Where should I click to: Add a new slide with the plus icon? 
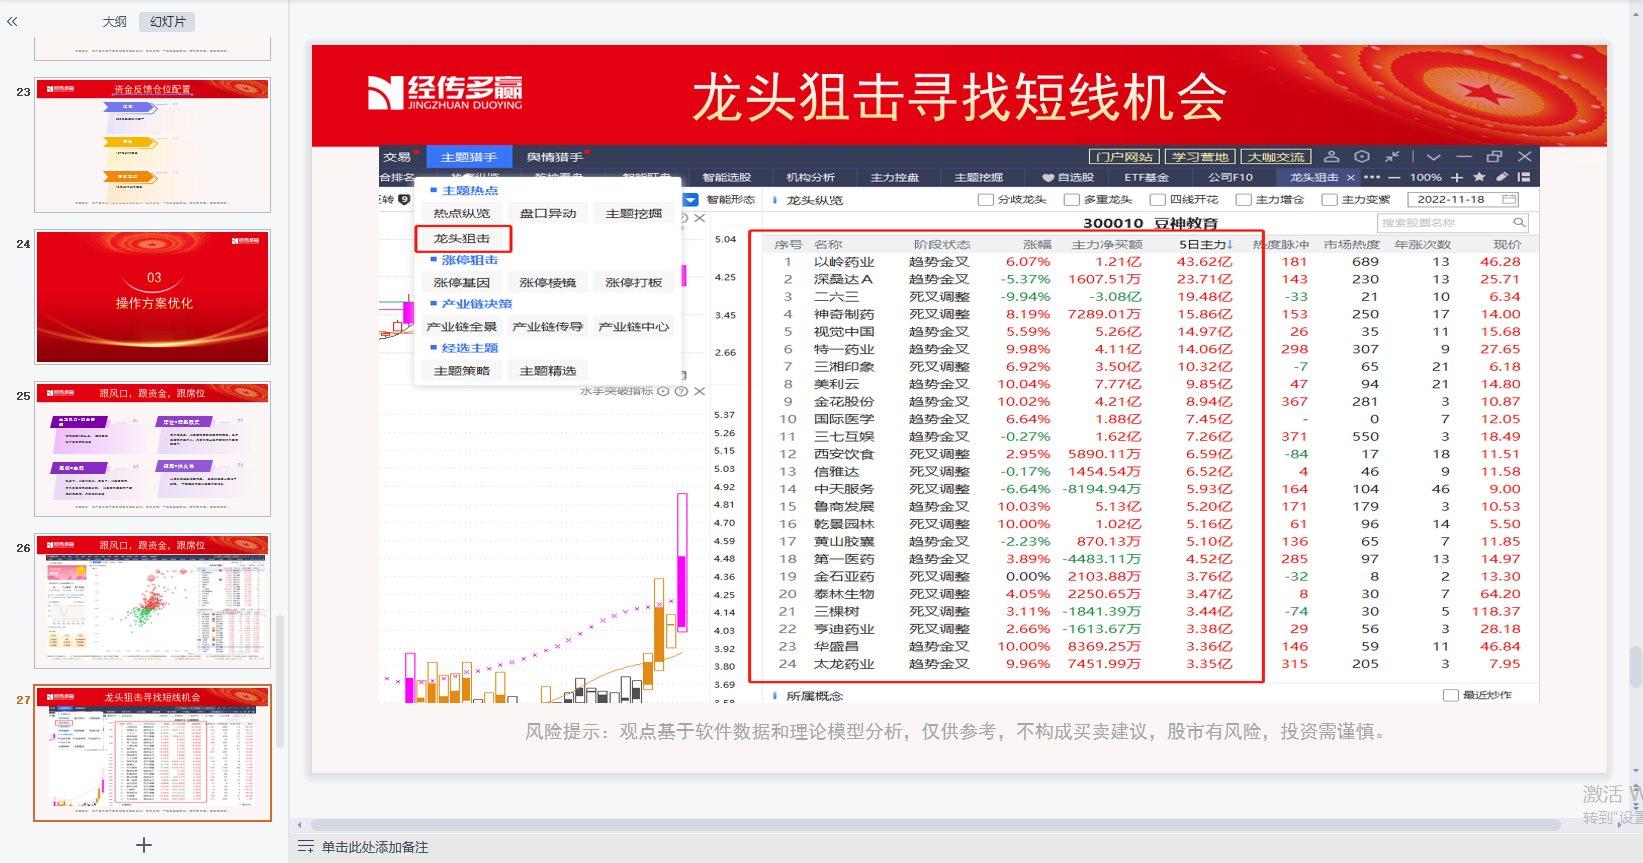coord(144,845)
